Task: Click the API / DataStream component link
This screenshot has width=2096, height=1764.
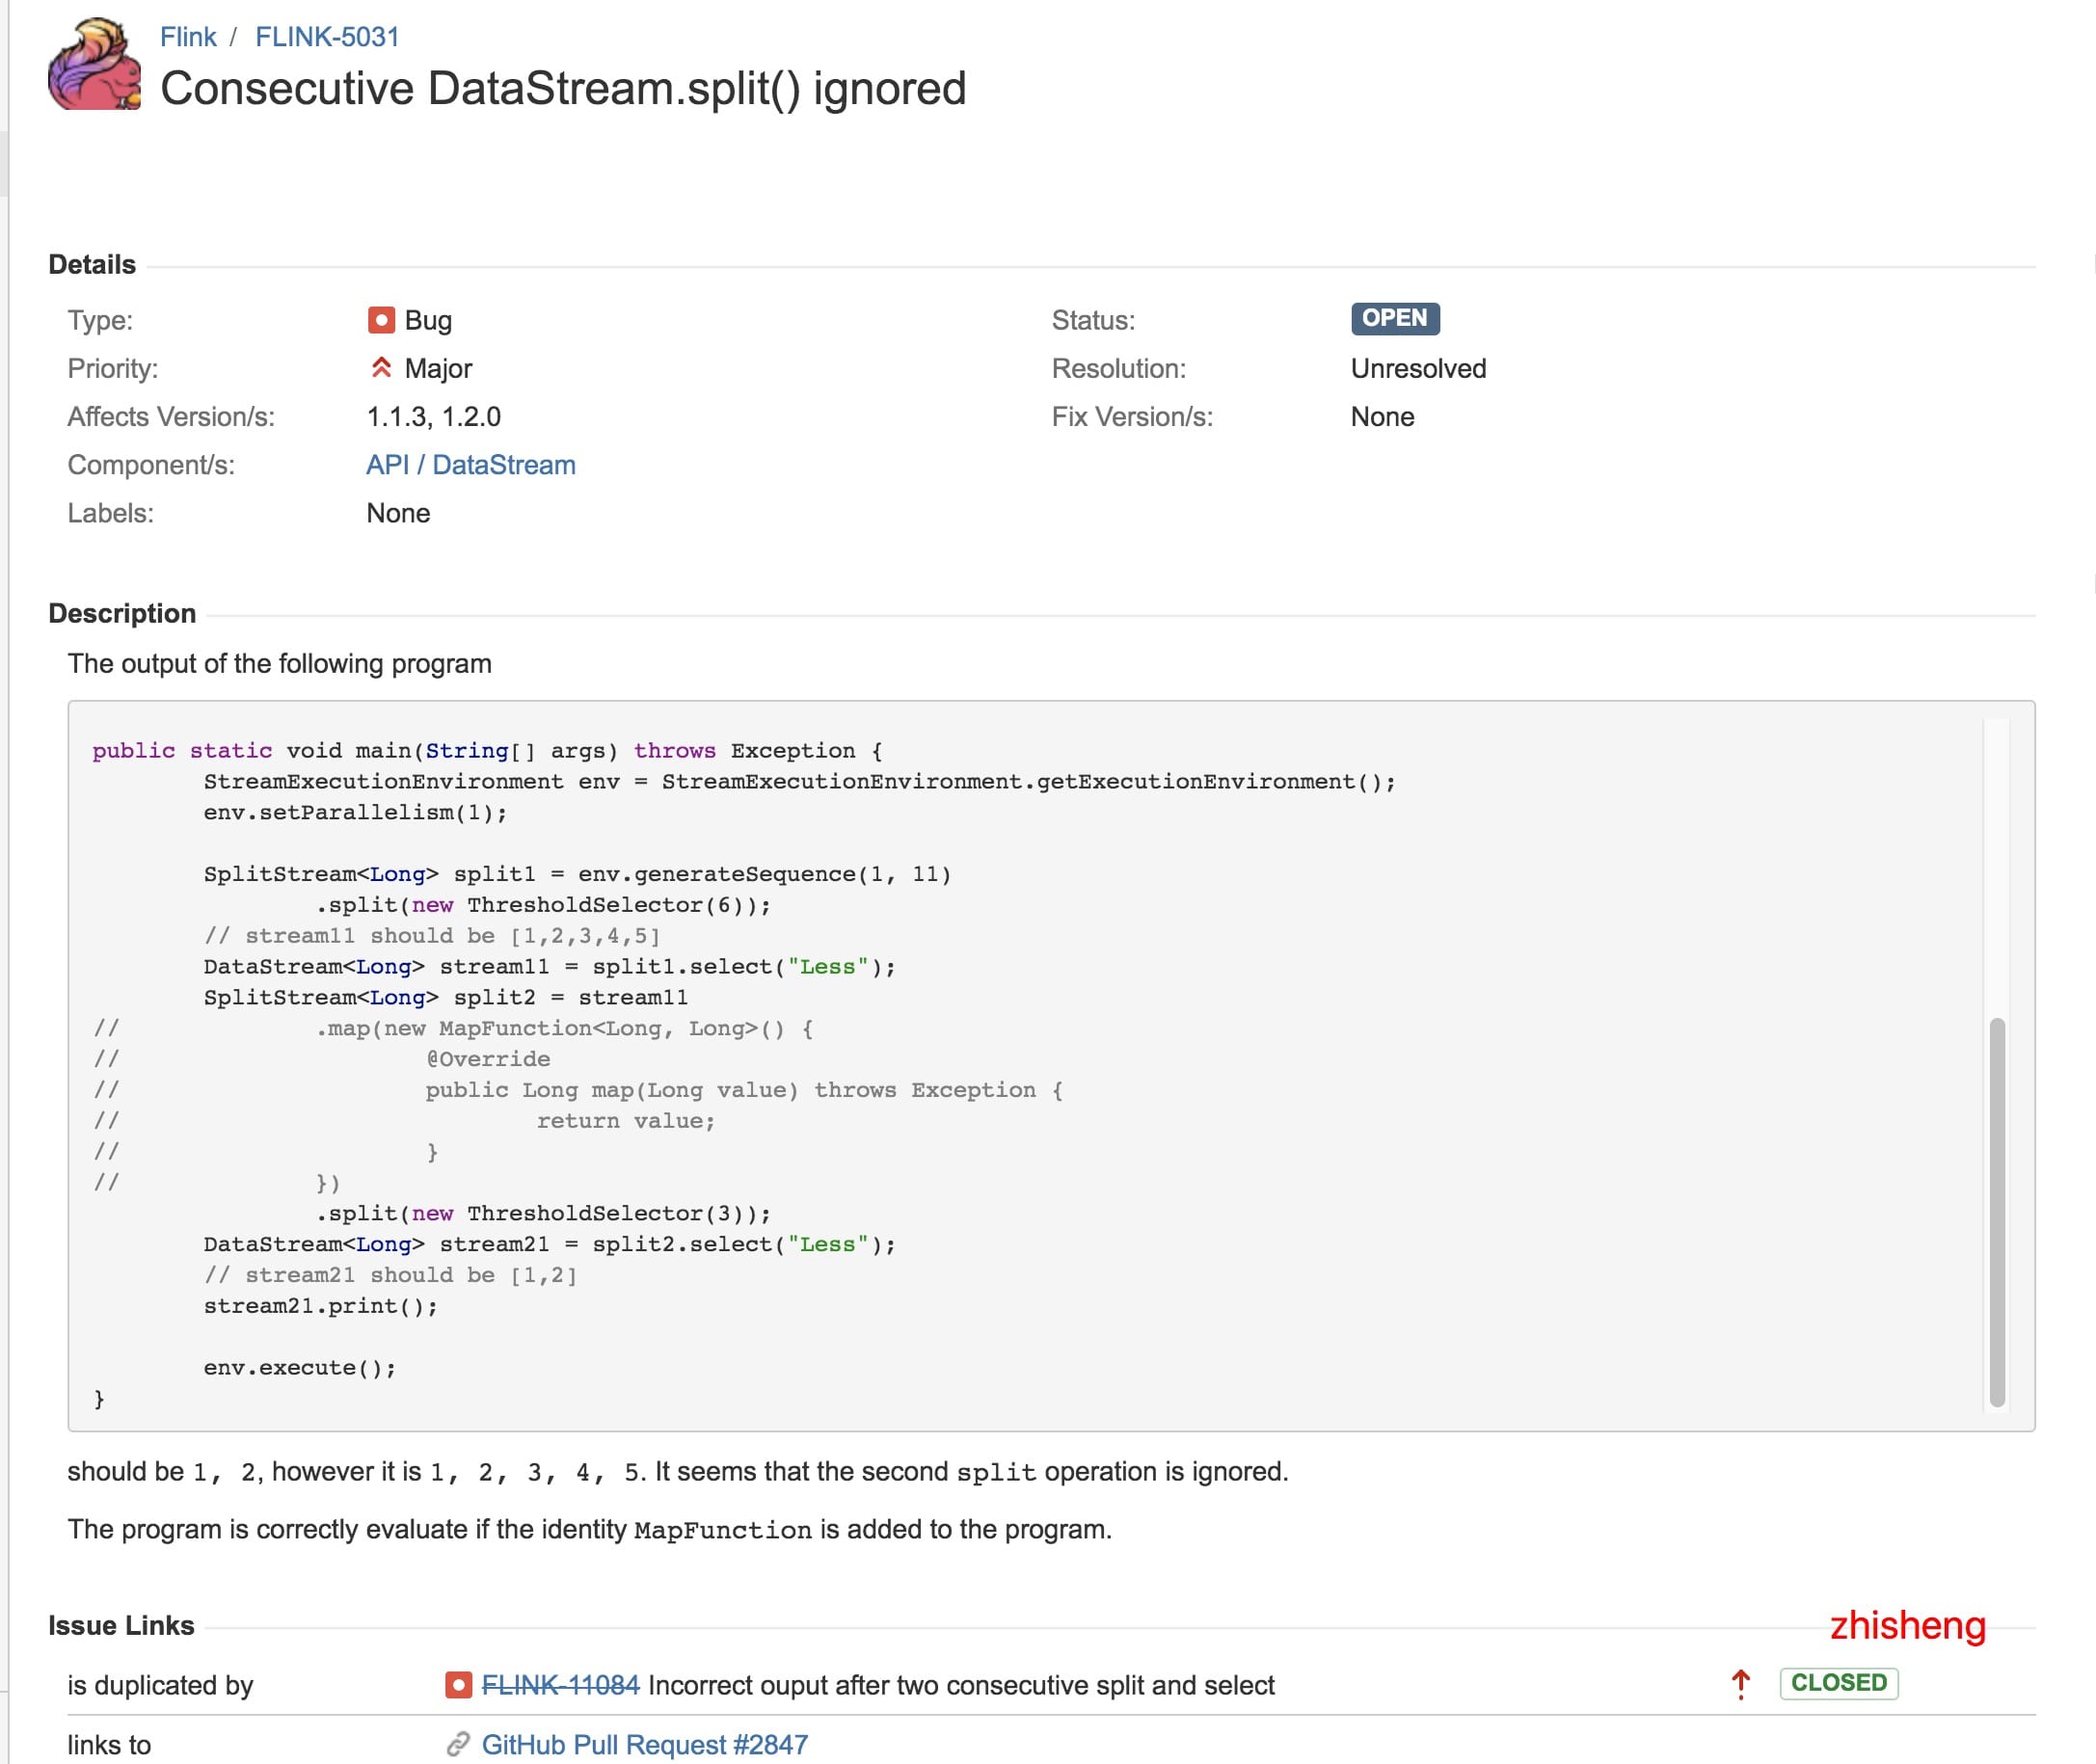Action: 469,464
